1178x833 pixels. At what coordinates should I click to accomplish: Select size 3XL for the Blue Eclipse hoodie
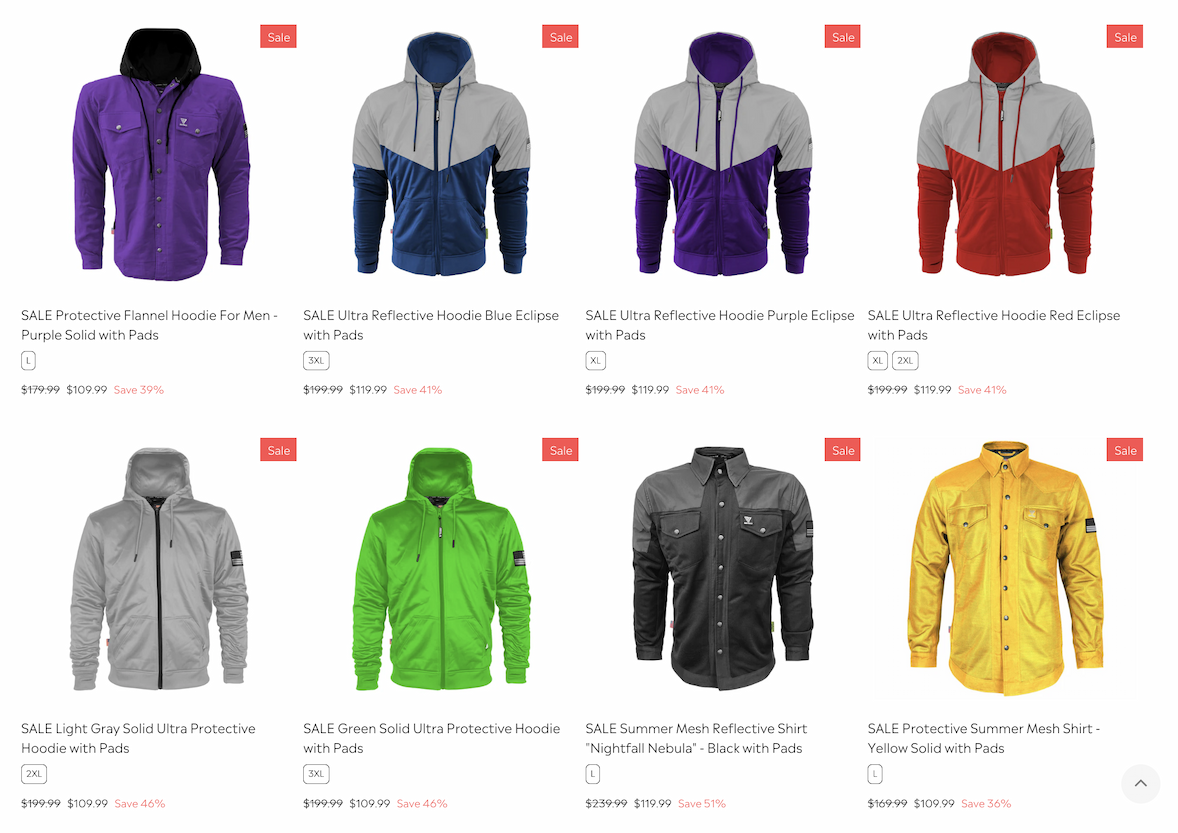[x=316, y=361]
